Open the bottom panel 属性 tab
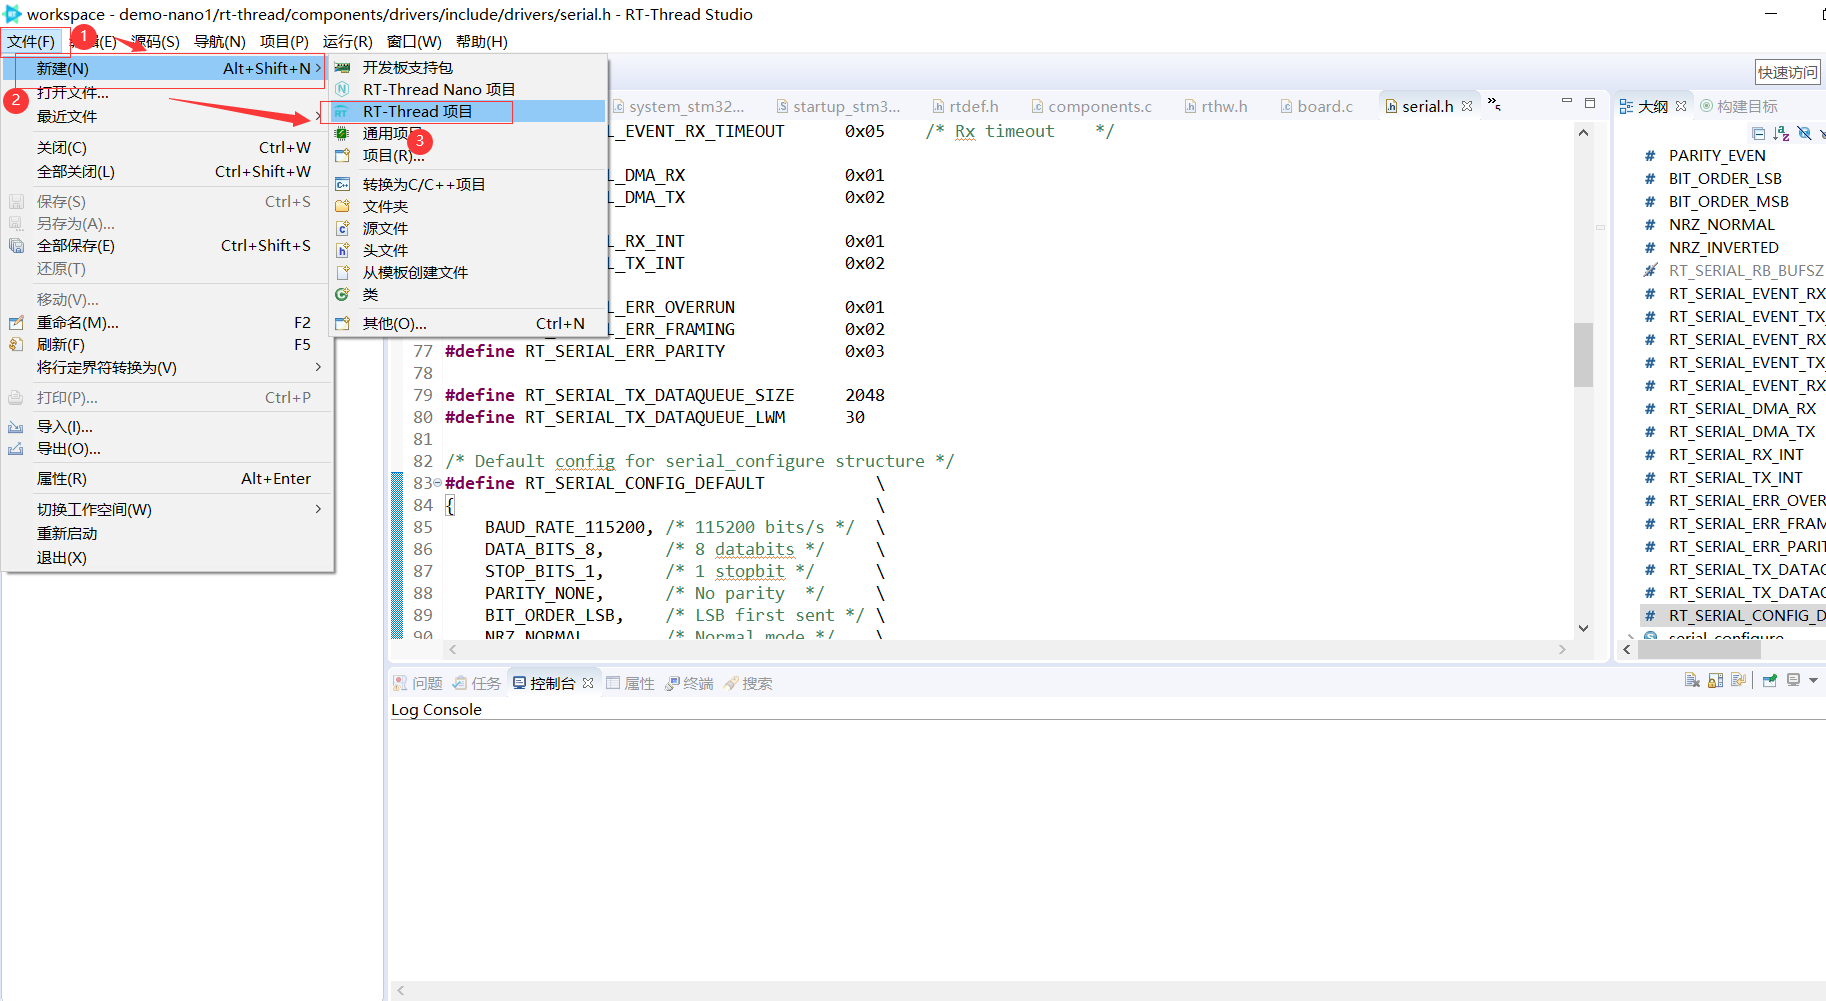Image resolution: width=1826 pixels, height=1001 pixels. (631, 683)
